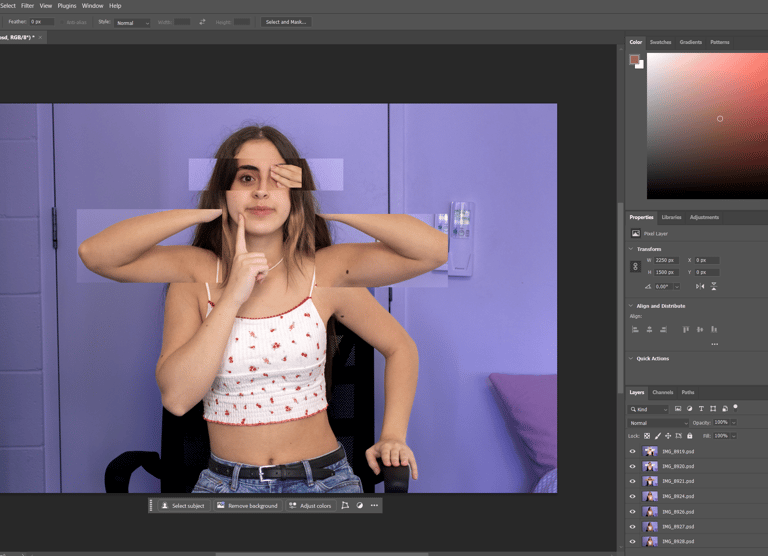
Task: Click the Feather input field
Action: (42, 22)
